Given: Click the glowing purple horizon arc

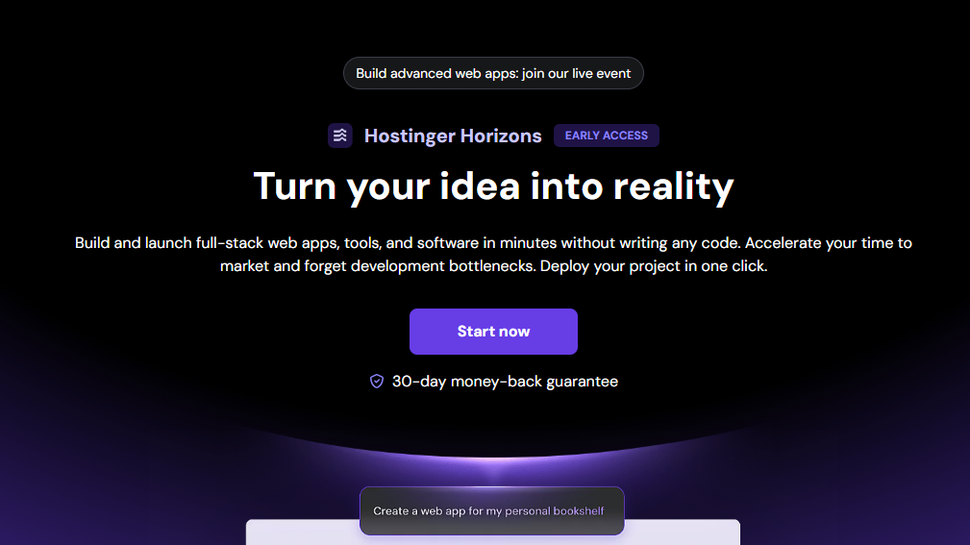Looking at the screenshot, I should point(493,455).
